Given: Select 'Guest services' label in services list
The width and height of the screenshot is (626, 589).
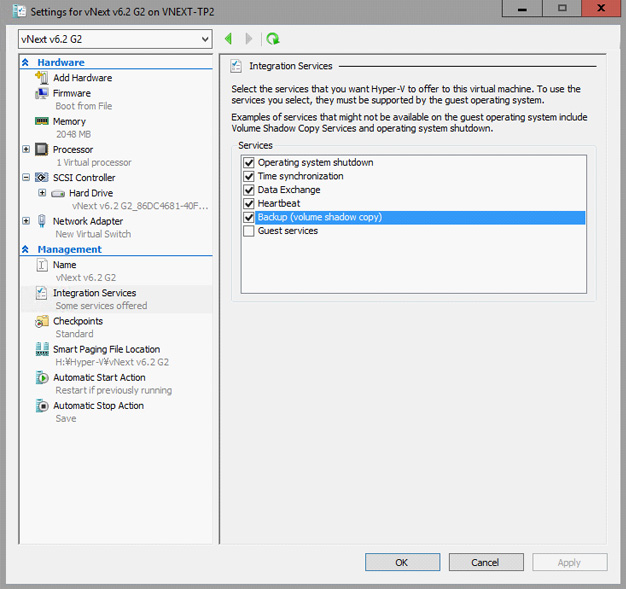Looking at the screenshot, I should (288, 231).
